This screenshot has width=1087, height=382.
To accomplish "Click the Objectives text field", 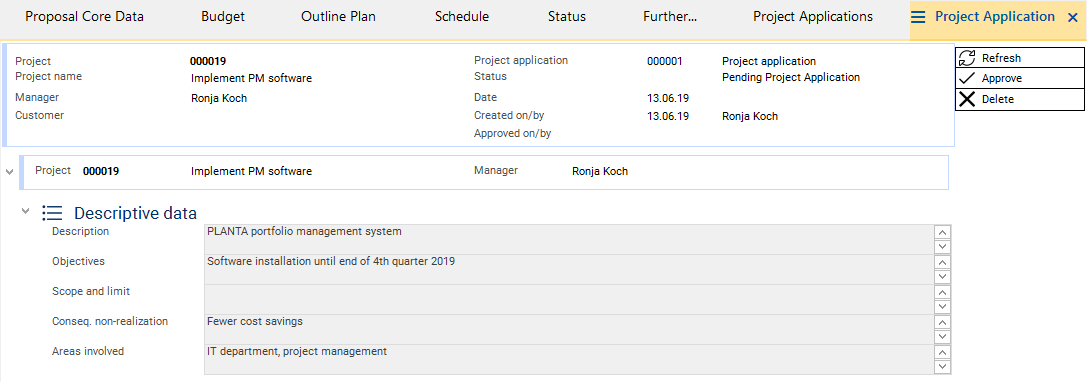I will (x=569, y=269).
